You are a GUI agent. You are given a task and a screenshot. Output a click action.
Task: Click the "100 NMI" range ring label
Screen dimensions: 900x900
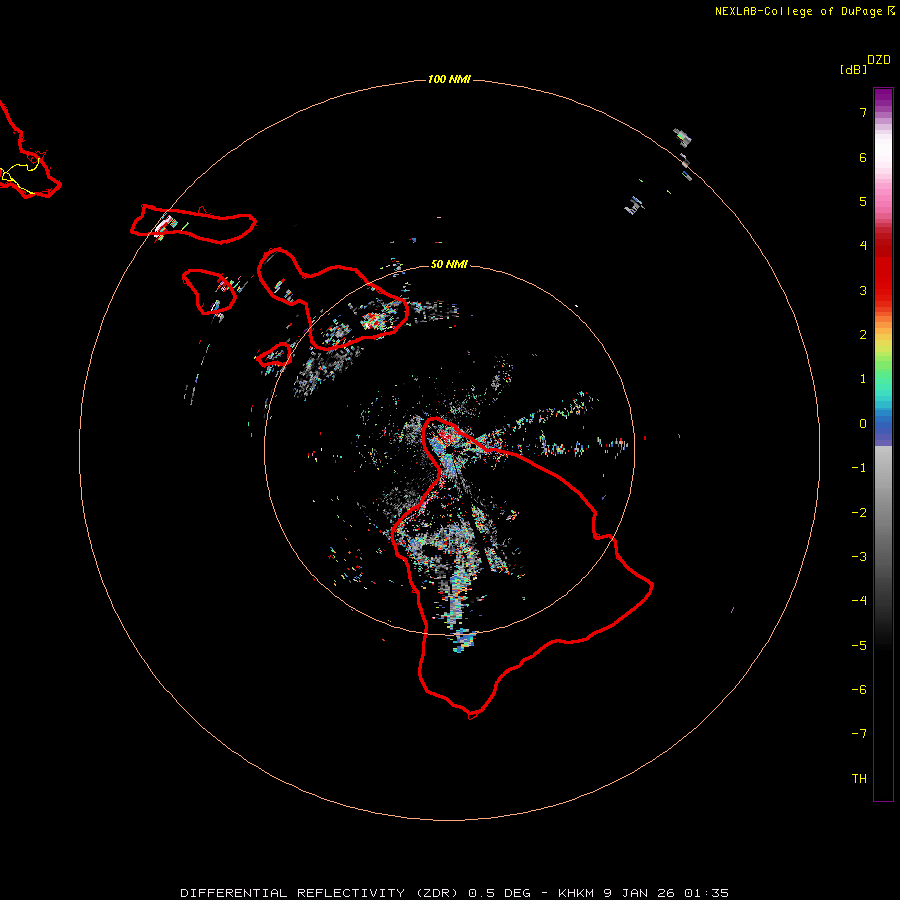(449, 79)
